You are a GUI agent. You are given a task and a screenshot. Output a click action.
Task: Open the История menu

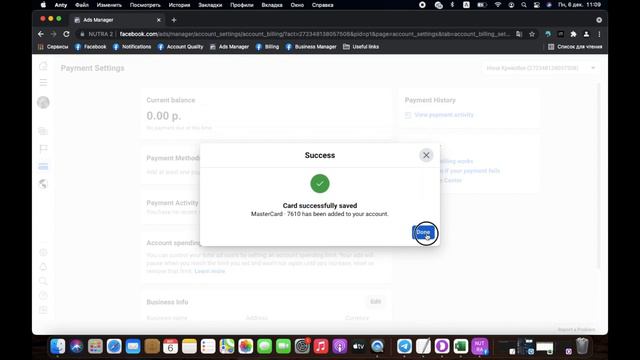point(179,5)
